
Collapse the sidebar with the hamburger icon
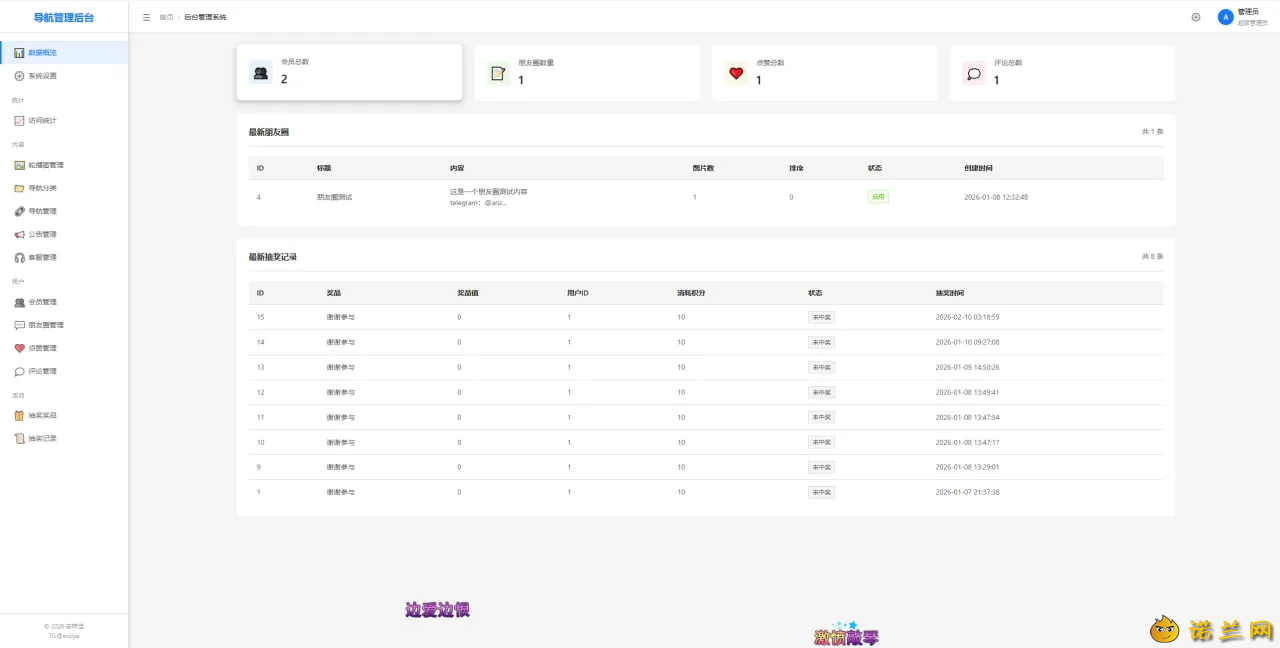(x=147, y=17)
